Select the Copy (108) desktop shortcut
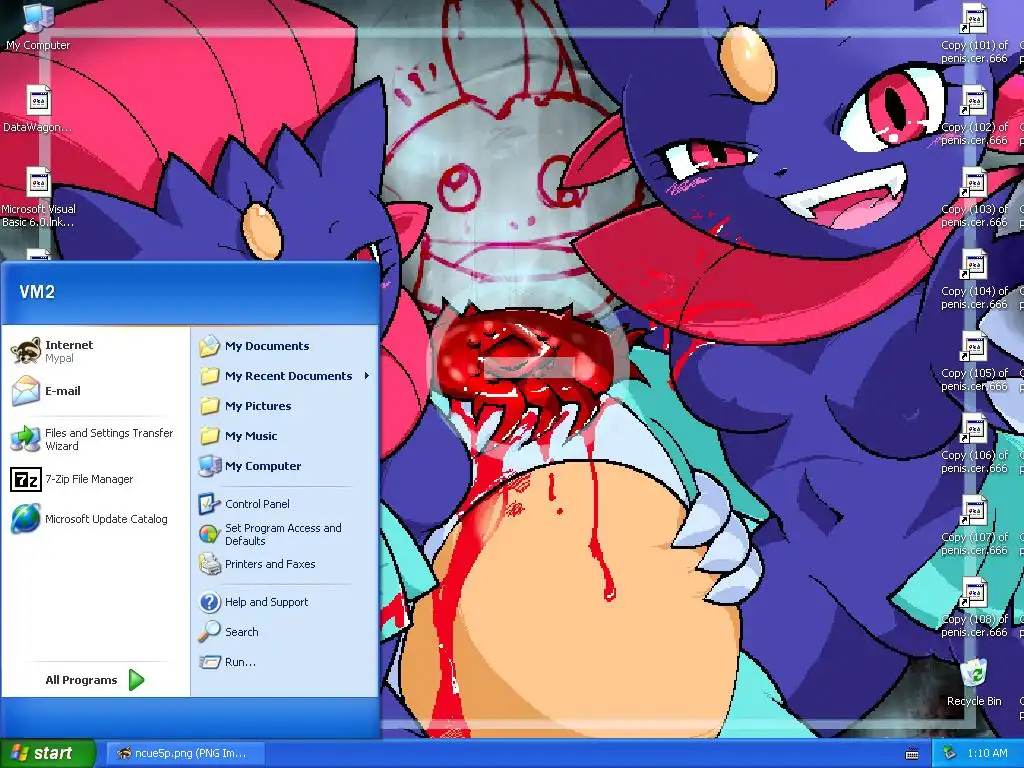This screenshot has height=768, width=1024. pos(974,608)
